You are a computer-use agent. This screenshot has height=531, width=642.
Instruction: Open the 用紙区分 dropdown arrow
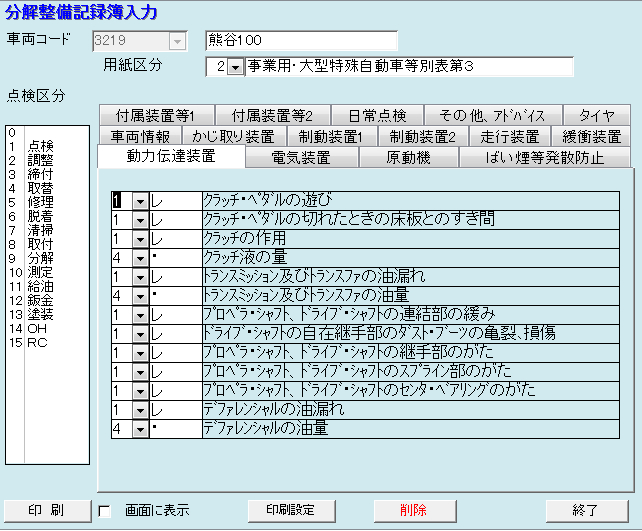coord(234,67)
